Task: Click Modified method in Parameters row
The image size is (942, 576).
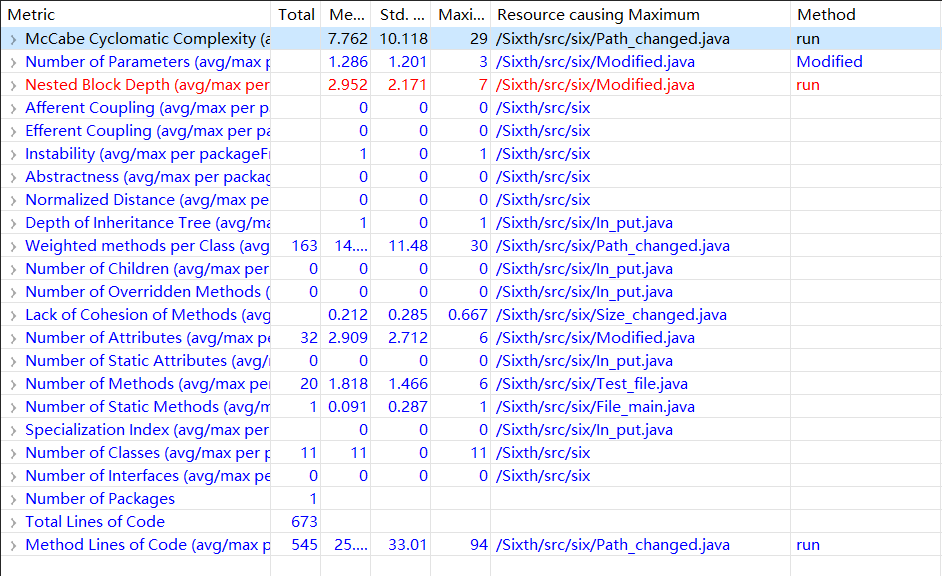Action: pos(829,62)
